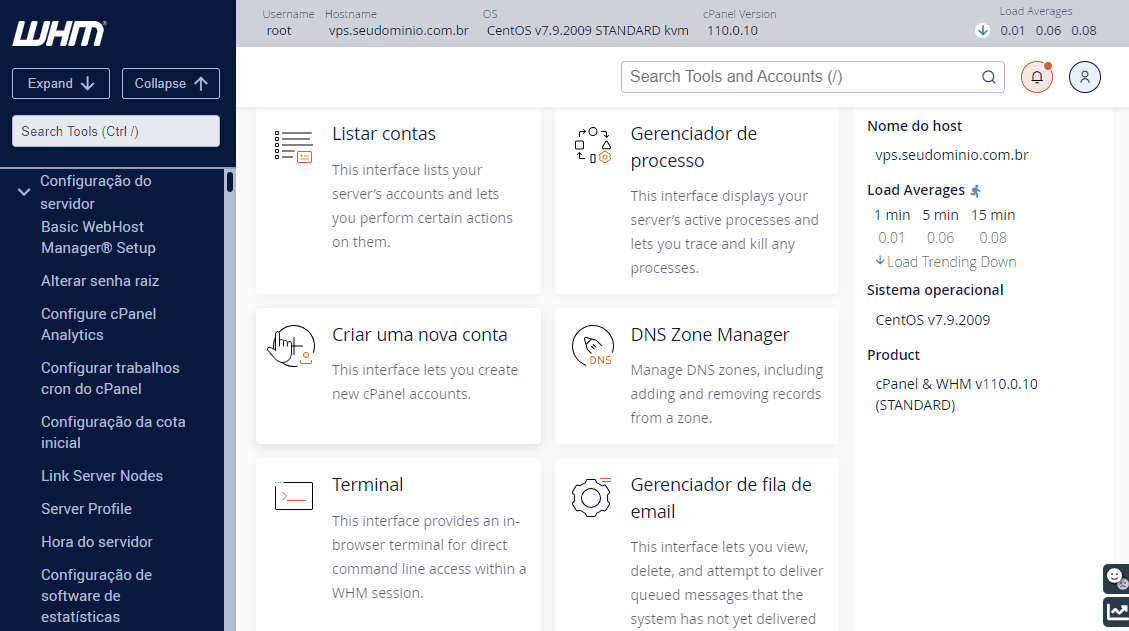Image resolution: width=1129 pixels, height=631 pixels.
Task: Open the Listar contas icon
Action: coord(294,146)
